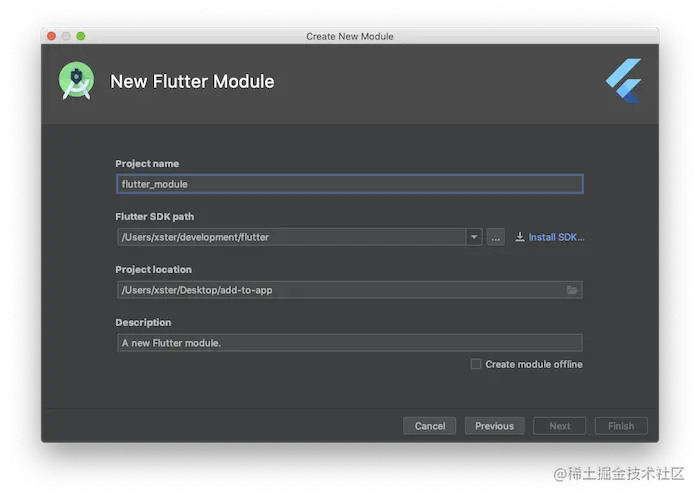This screenshot has width=700, height=497.
Task: Click the Flutter logo icon
Action: pyautogui.click(x=624, y=81)
